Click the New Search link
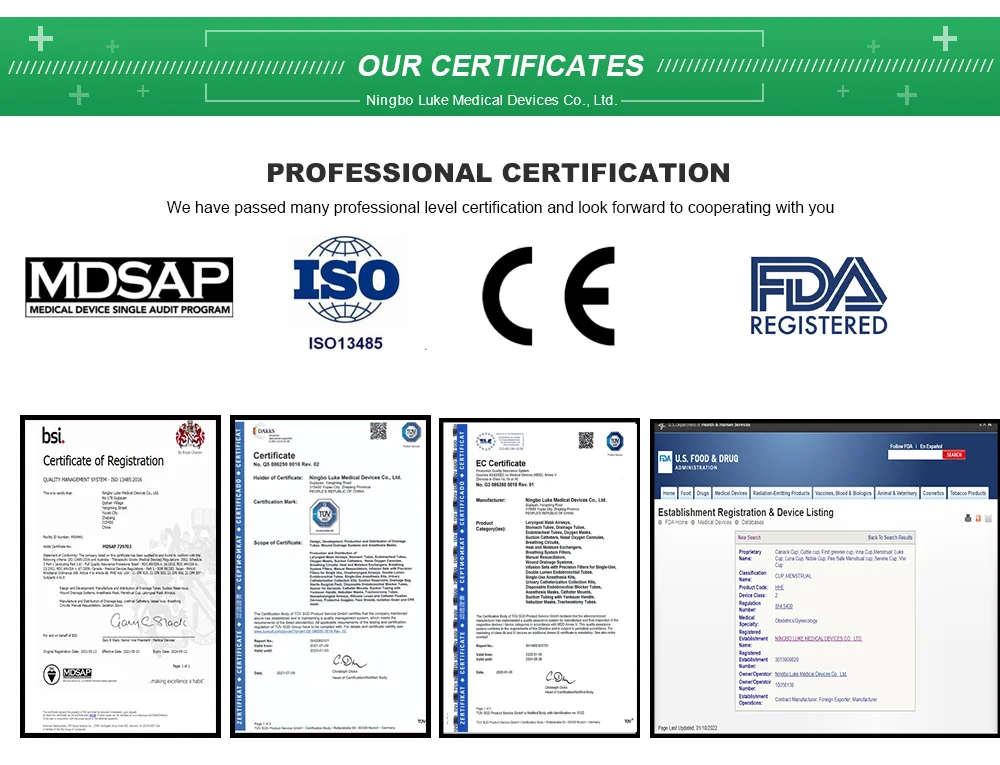Screen dimensions: 1000x765 (x=749, y=537)
